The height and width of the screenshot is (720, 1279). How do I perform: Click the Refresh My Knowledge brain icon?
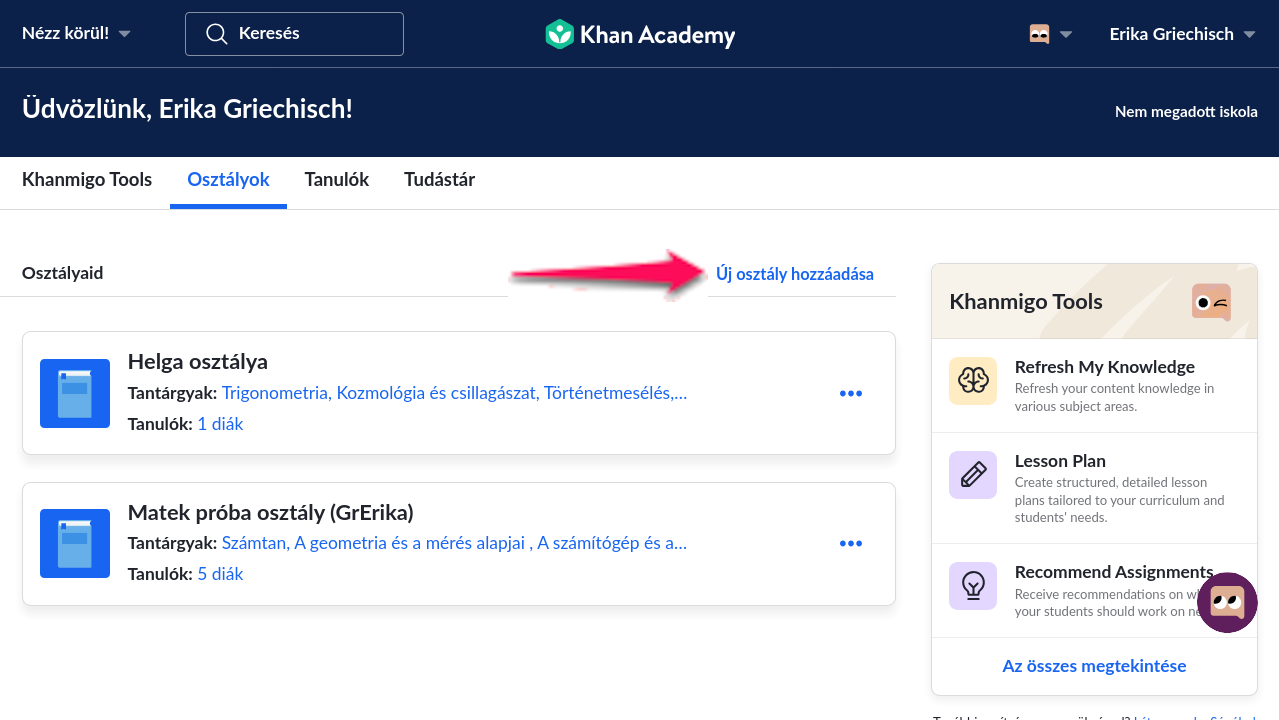(x=973, y=381)
